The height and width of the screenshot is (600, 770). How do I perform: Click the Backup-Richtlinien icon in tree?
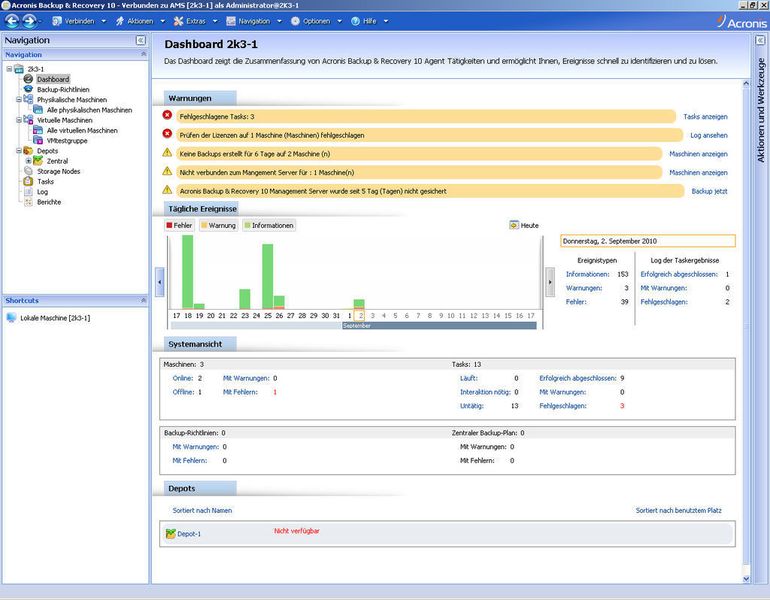(28, 89)
